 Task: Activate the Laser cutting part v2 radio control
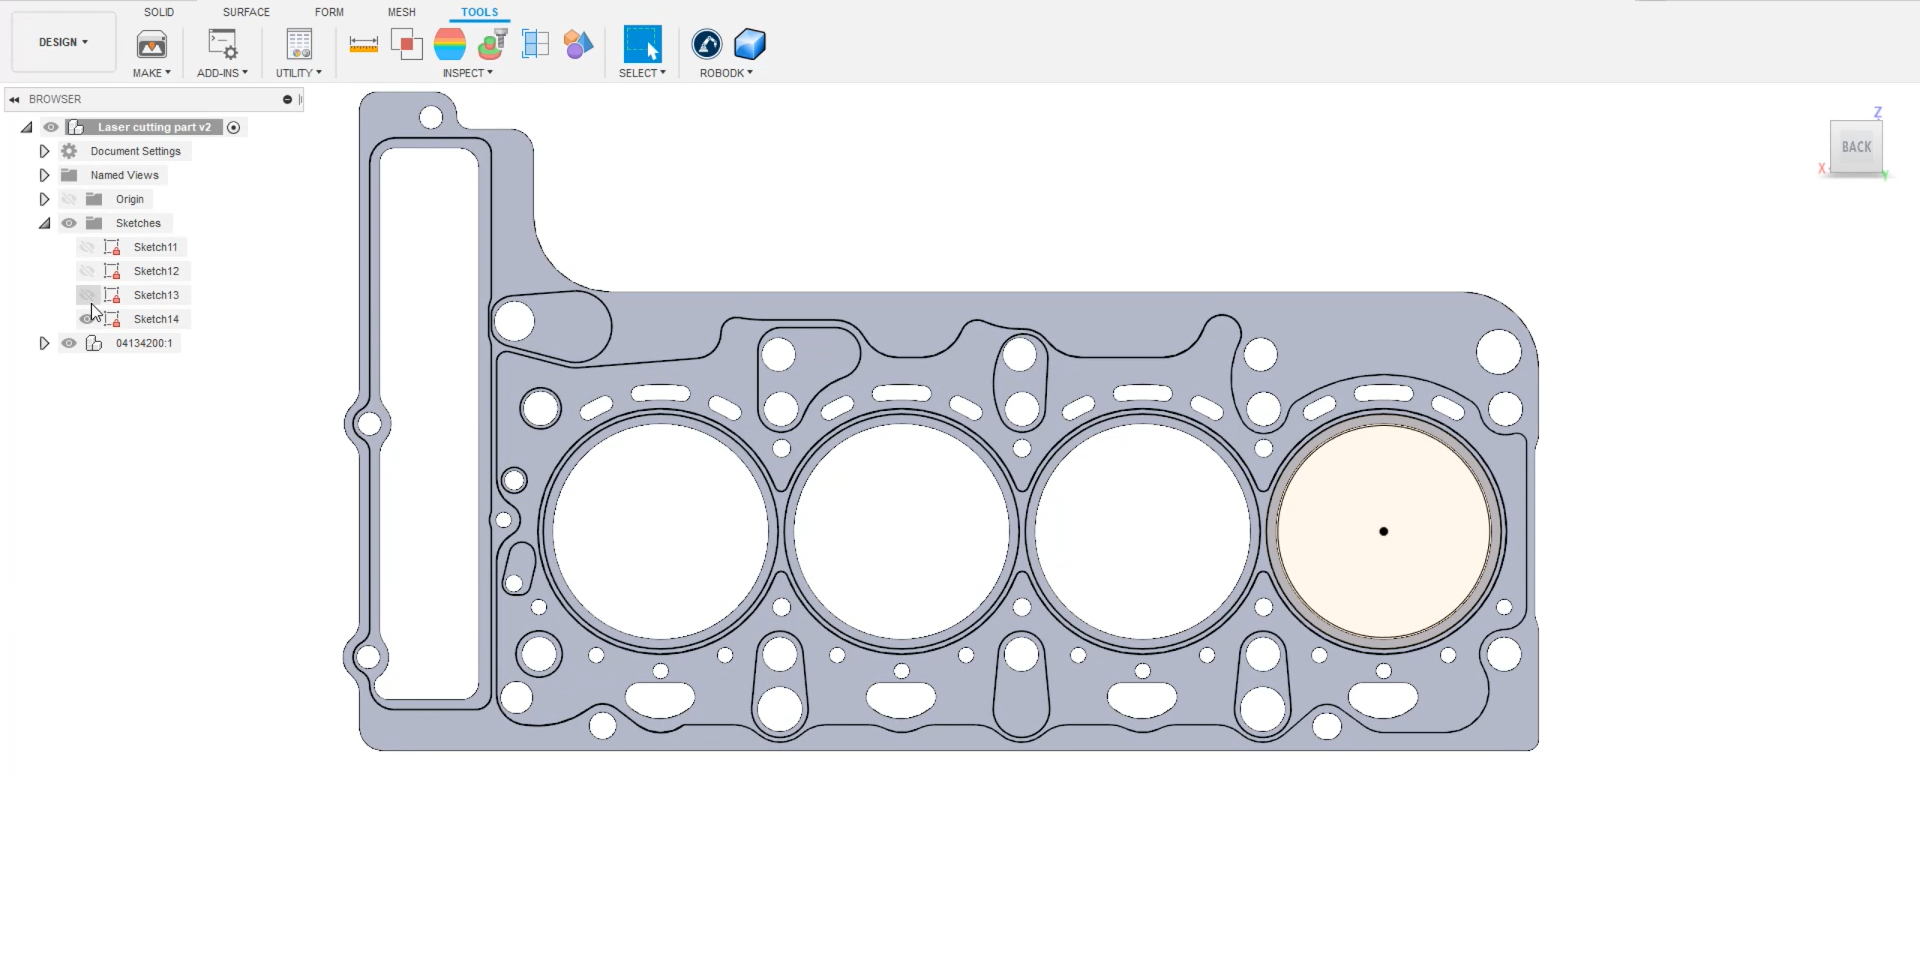coord(233,127)
